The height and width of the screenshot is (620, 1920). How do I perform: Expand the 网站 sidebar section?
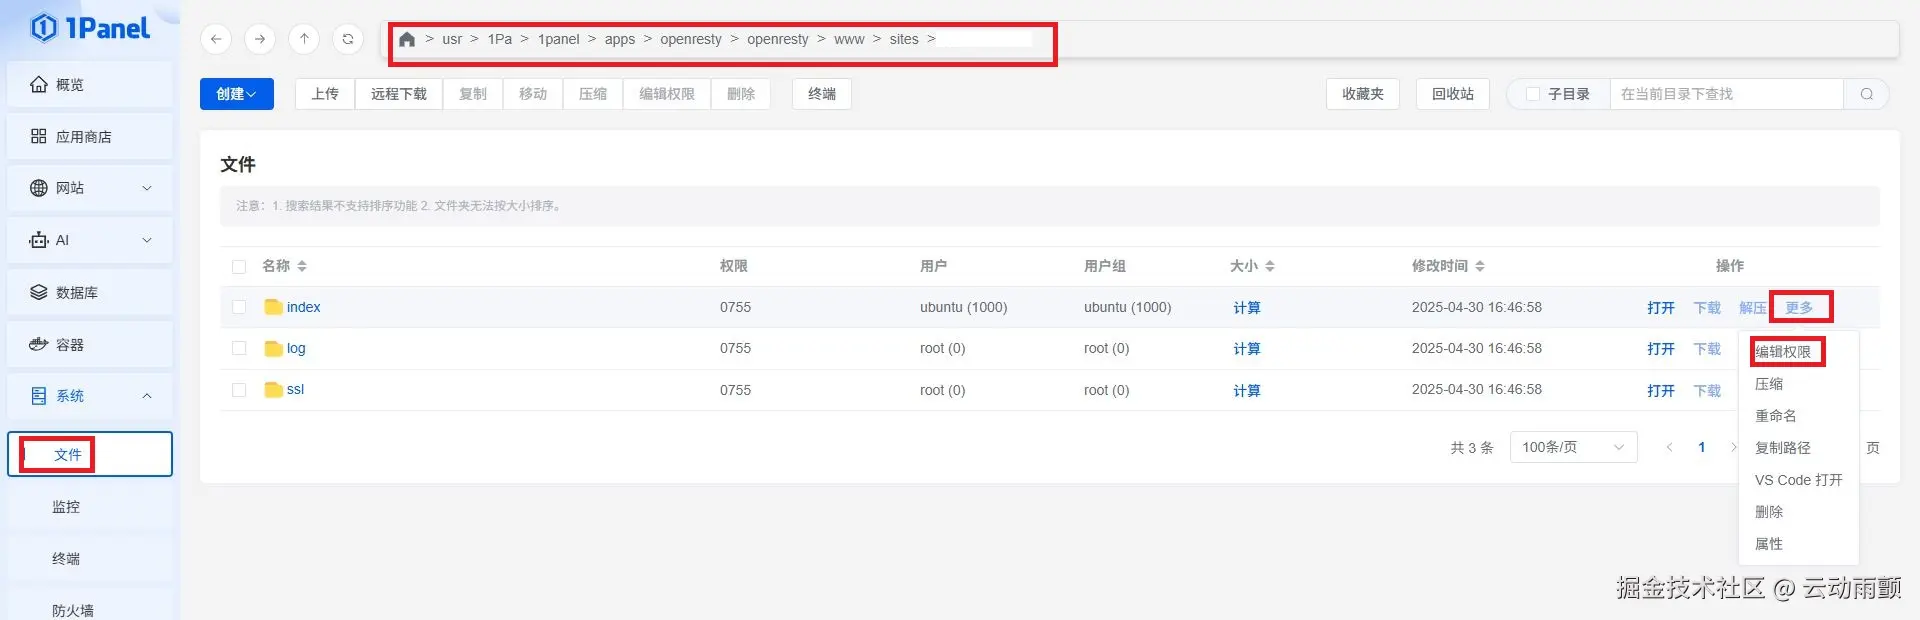tap(90, 188)
